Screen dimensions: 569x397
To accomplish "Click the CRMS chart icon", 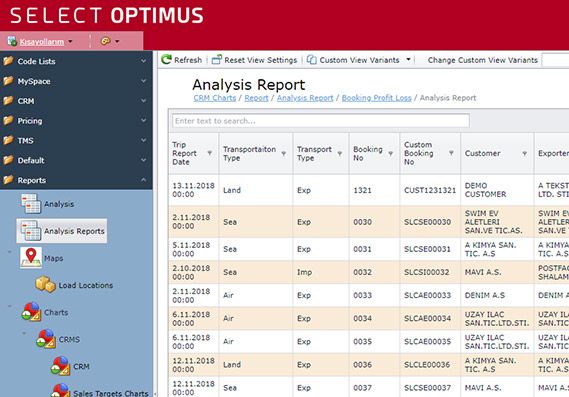I will click(46, 339).
